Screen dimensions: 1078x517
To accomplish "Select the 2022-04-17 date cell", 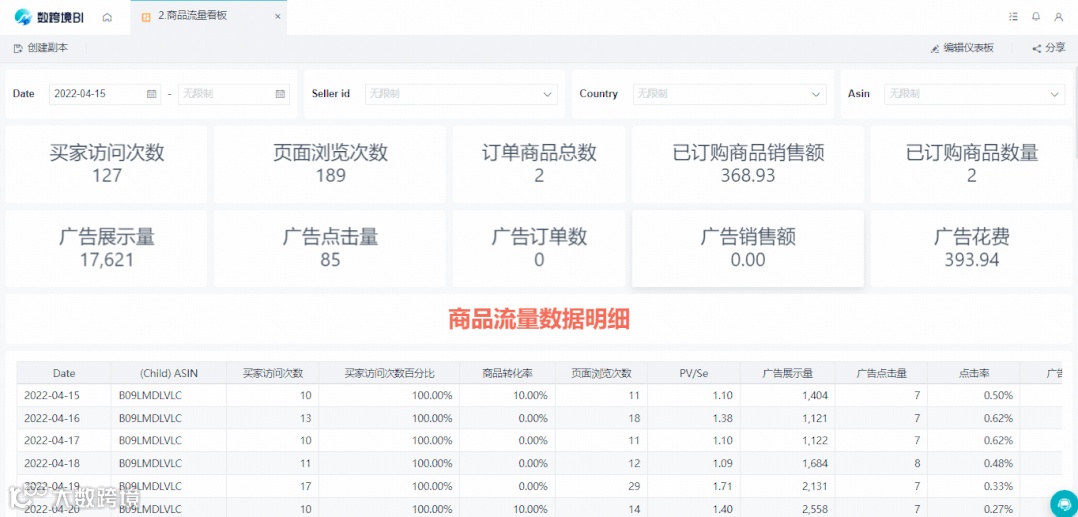I will 64,440.
